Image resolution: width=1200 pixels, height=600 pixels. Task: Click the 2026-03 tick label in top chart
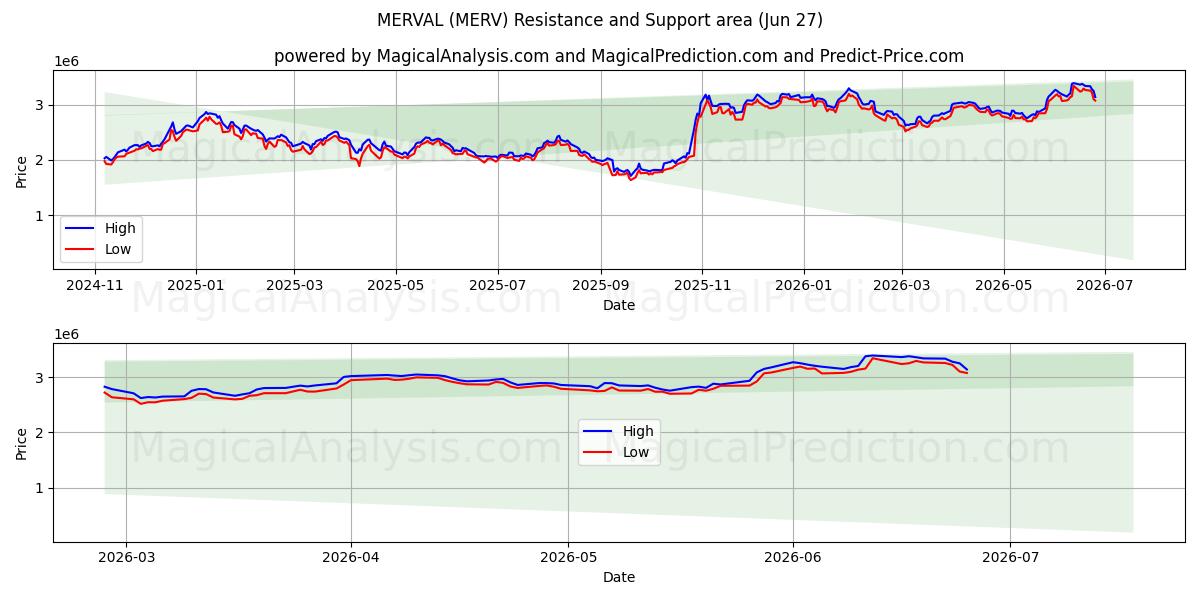pos(902,286)
